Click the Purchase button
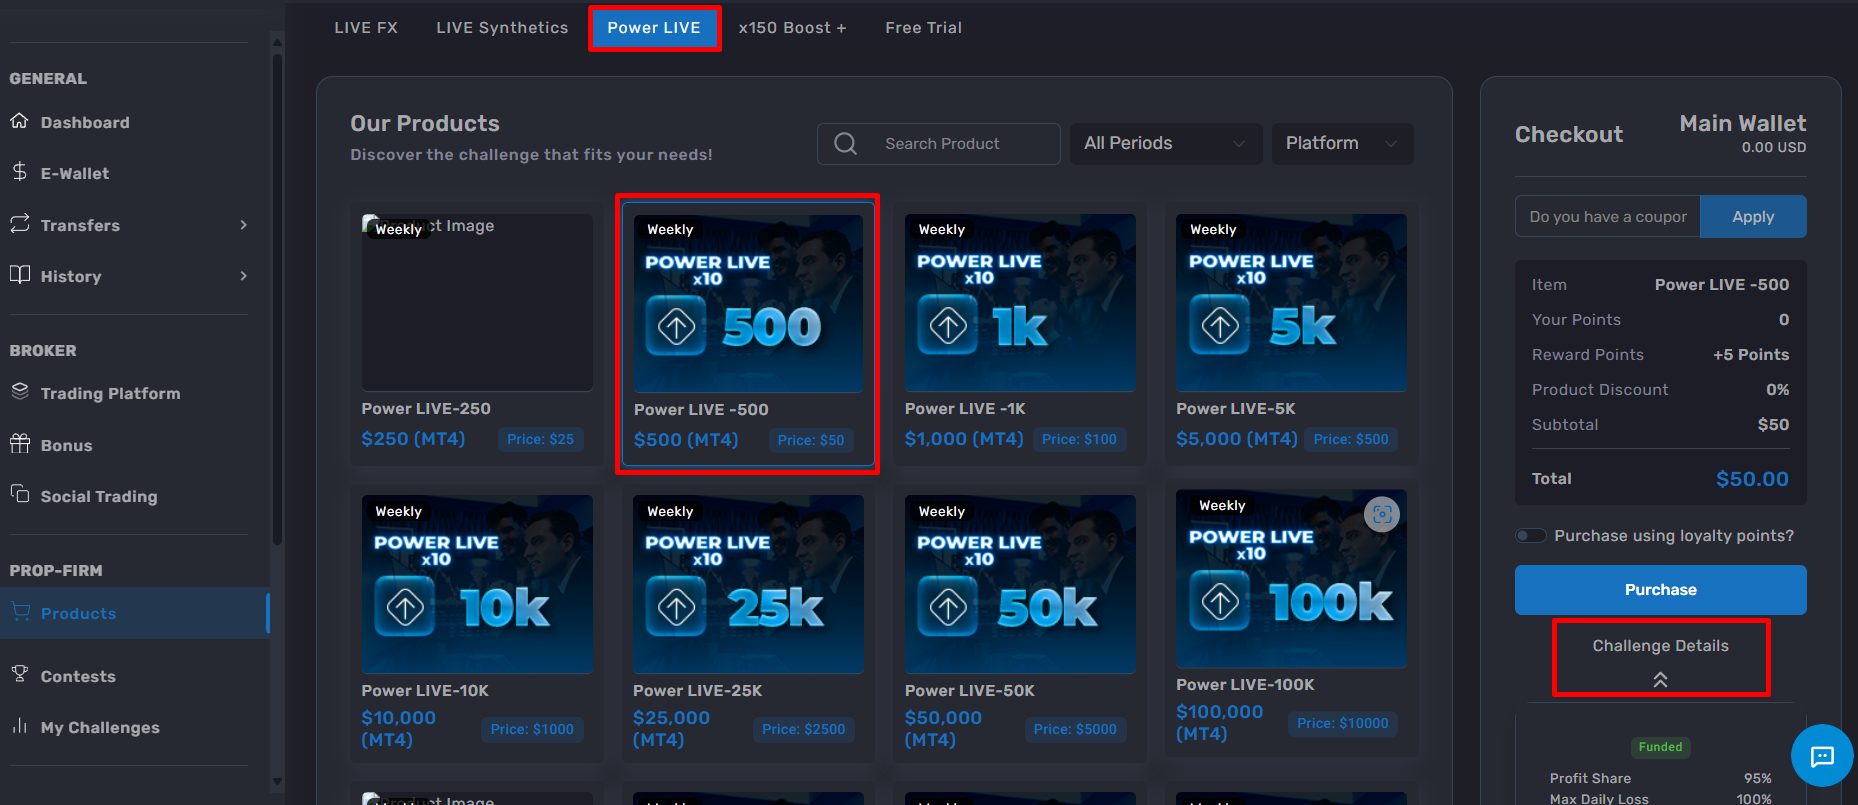Image resolution: width=1858 pixels, height=805 pixels. (x=1660, y=589)
